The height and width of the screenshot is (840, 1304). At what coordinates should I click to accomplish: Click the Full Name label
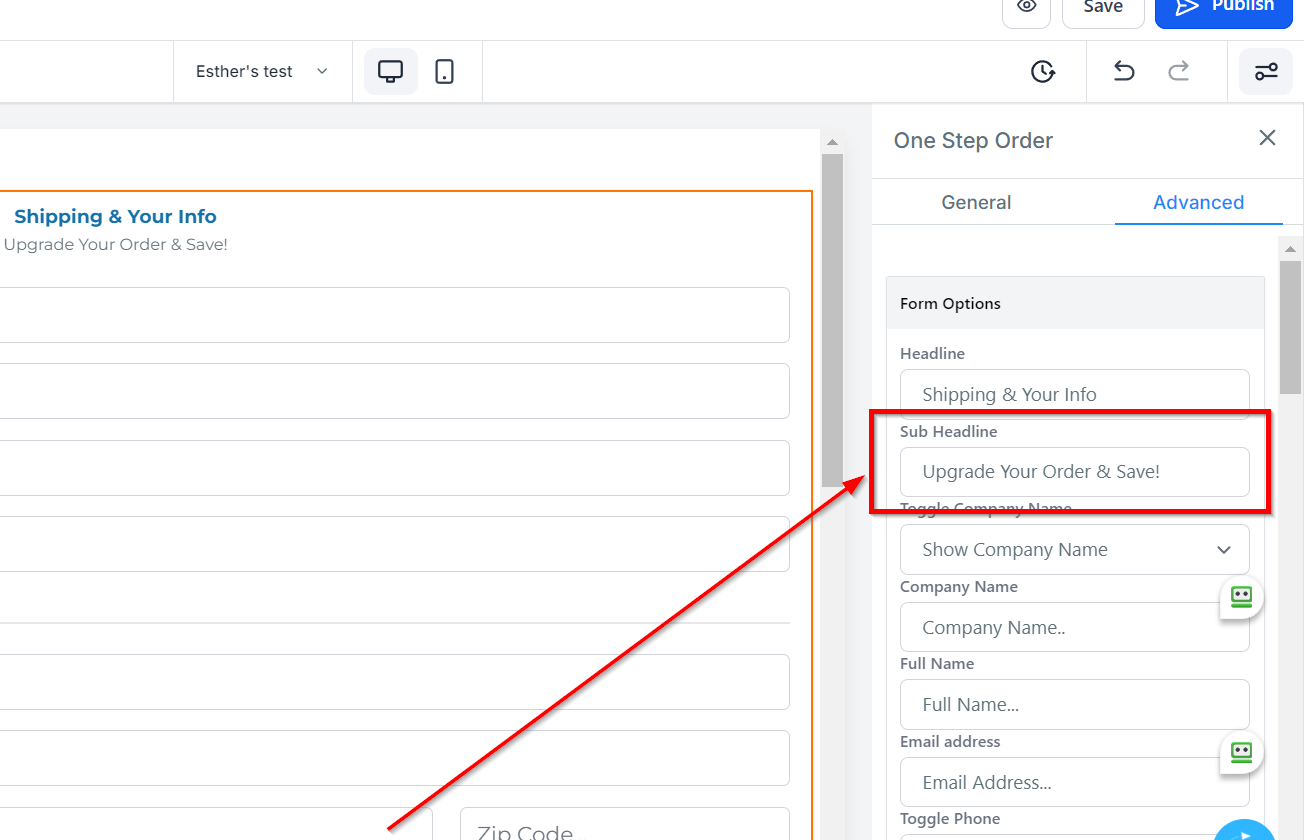937,664
